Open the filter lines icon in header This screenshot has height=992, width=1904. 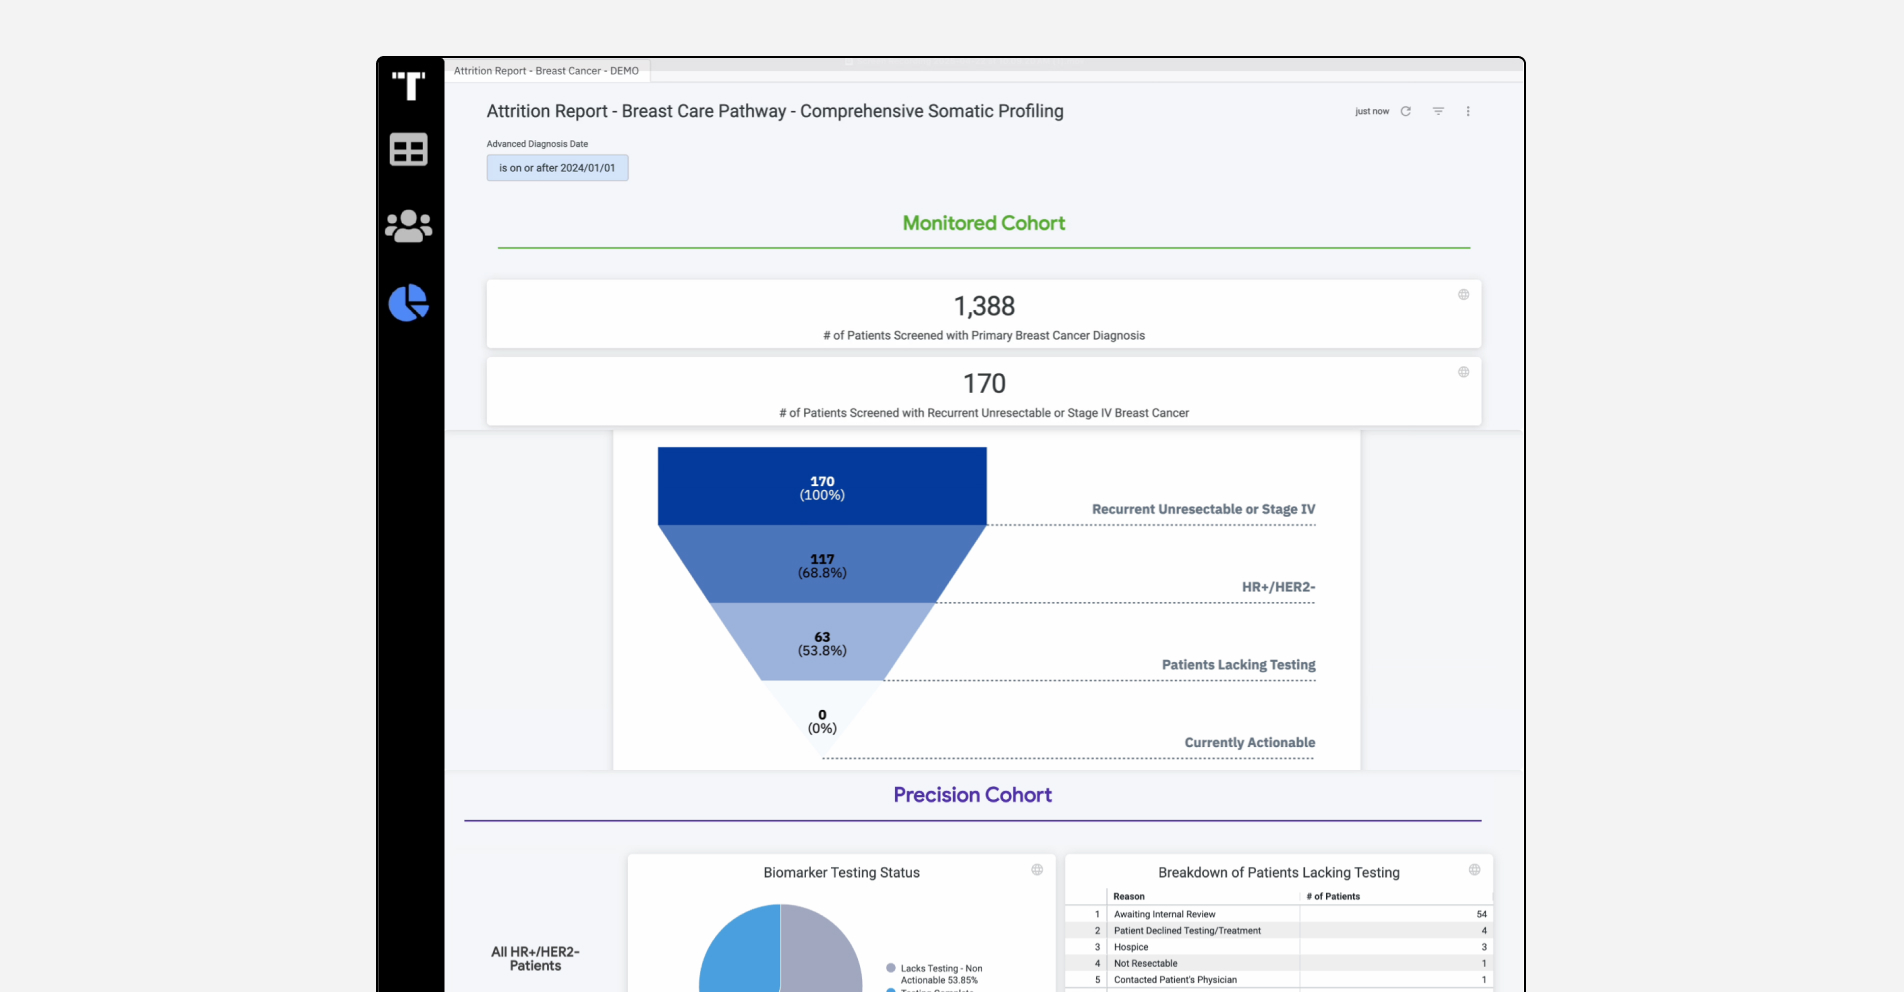pos(1438,111)
